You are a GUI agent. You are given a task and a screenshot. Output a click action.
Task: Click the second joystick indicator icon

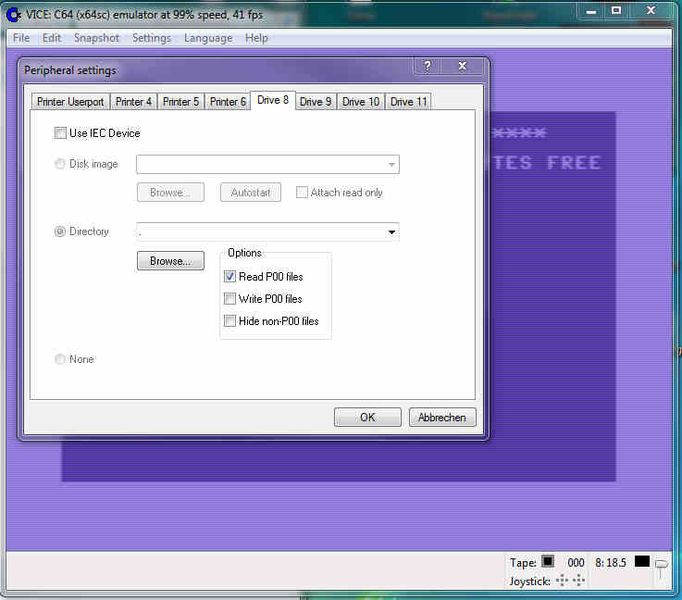click(x=579, y=580)
